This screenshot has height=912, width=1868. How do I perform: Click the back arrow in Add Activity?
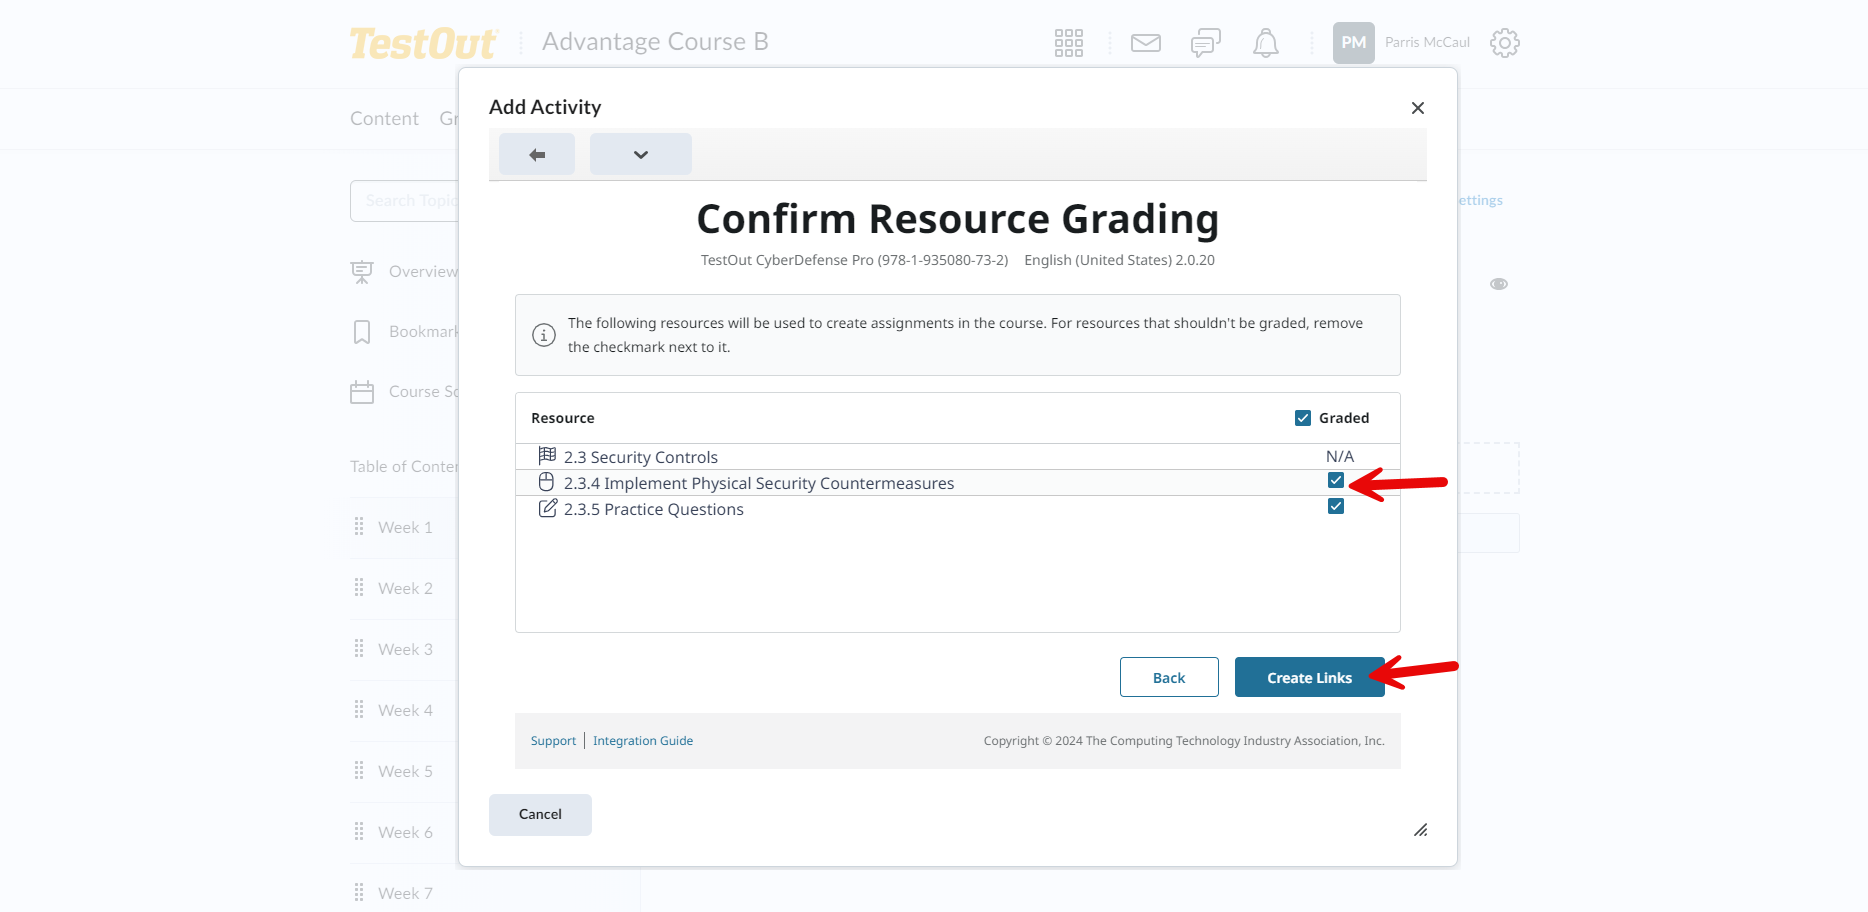536,154
